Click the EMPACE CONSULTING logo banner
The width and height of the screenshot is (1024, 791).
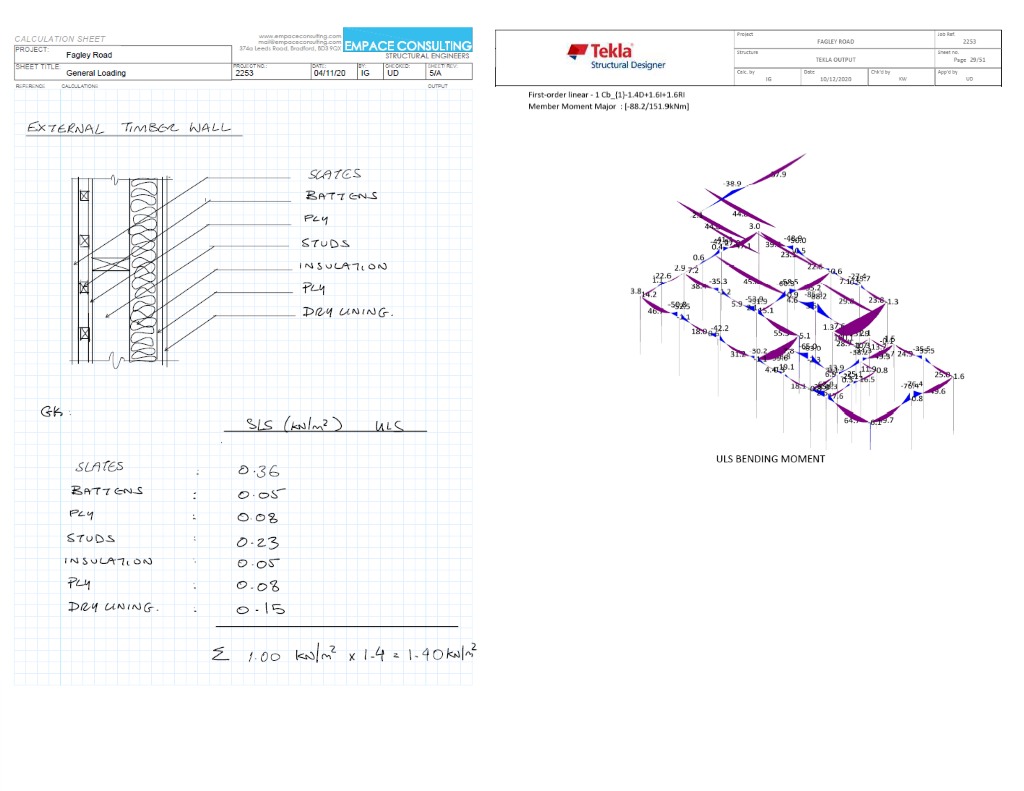[408, 40]
